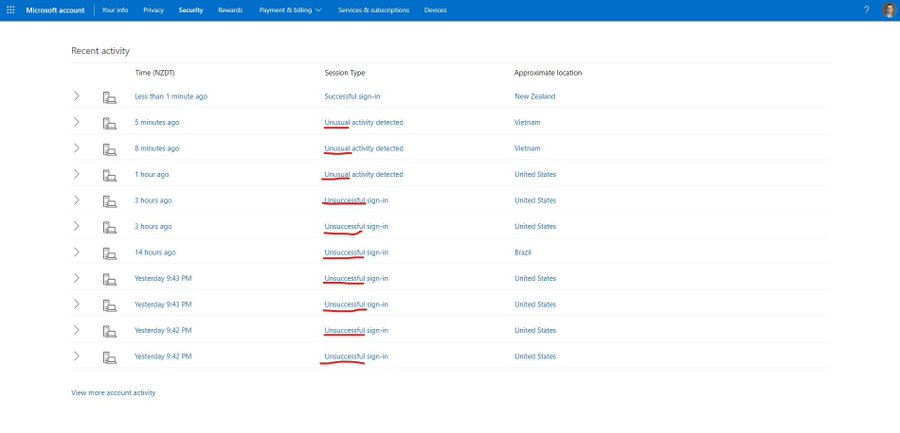Click device icon for 8 minutes ago entry
The height and width of the screenshot is (433, 900).
tap(109, 149)
